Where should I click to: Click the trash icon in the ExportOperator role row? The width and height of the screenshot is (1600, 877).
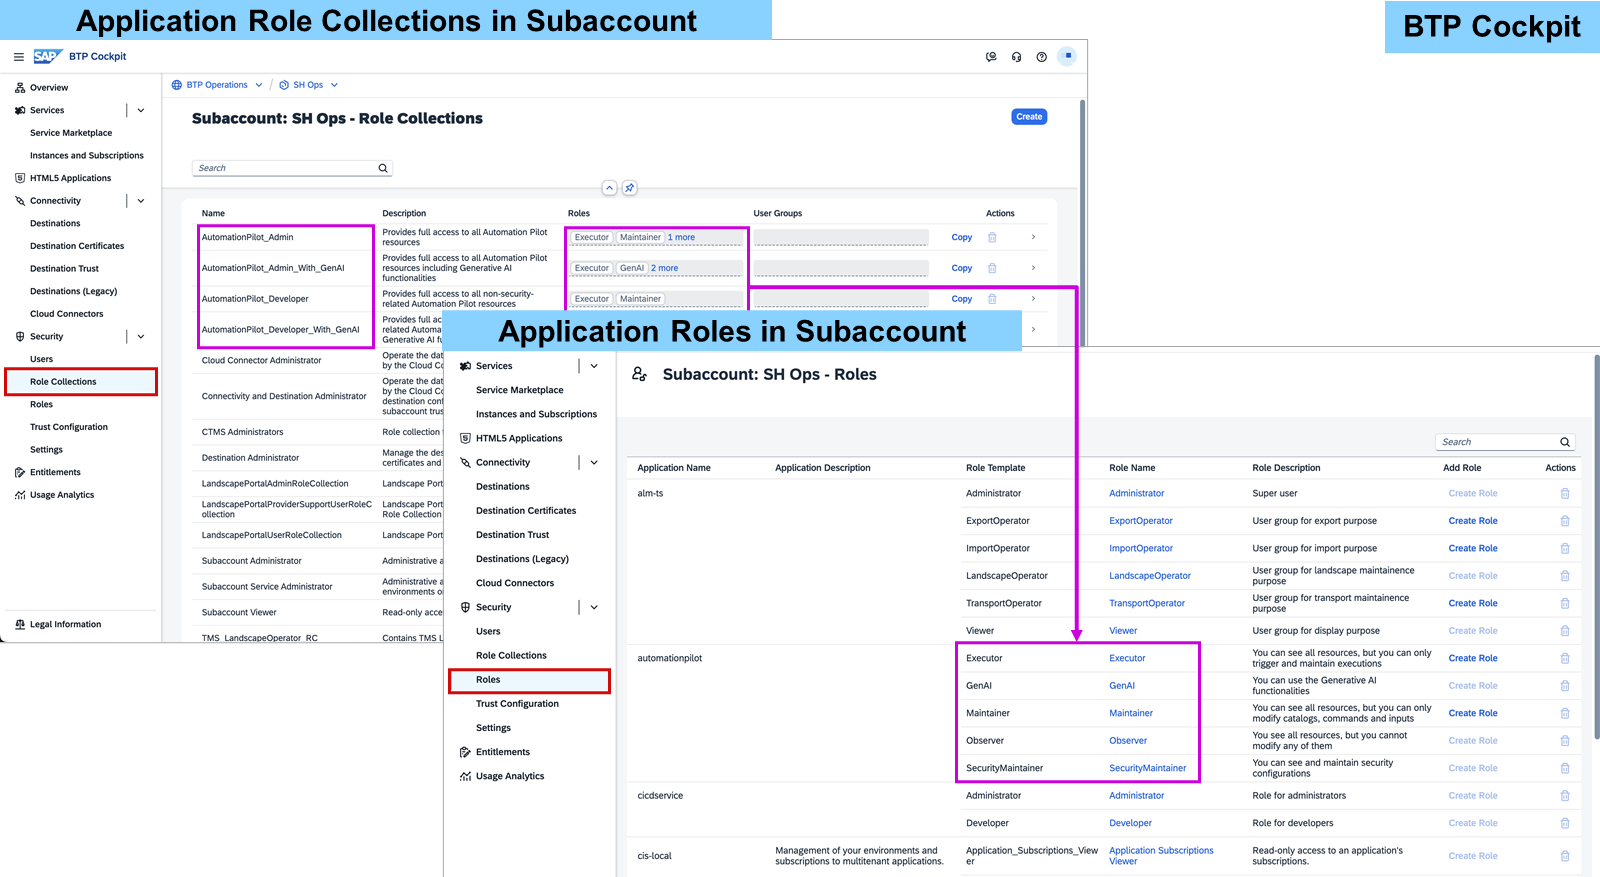pos(1565,521)
